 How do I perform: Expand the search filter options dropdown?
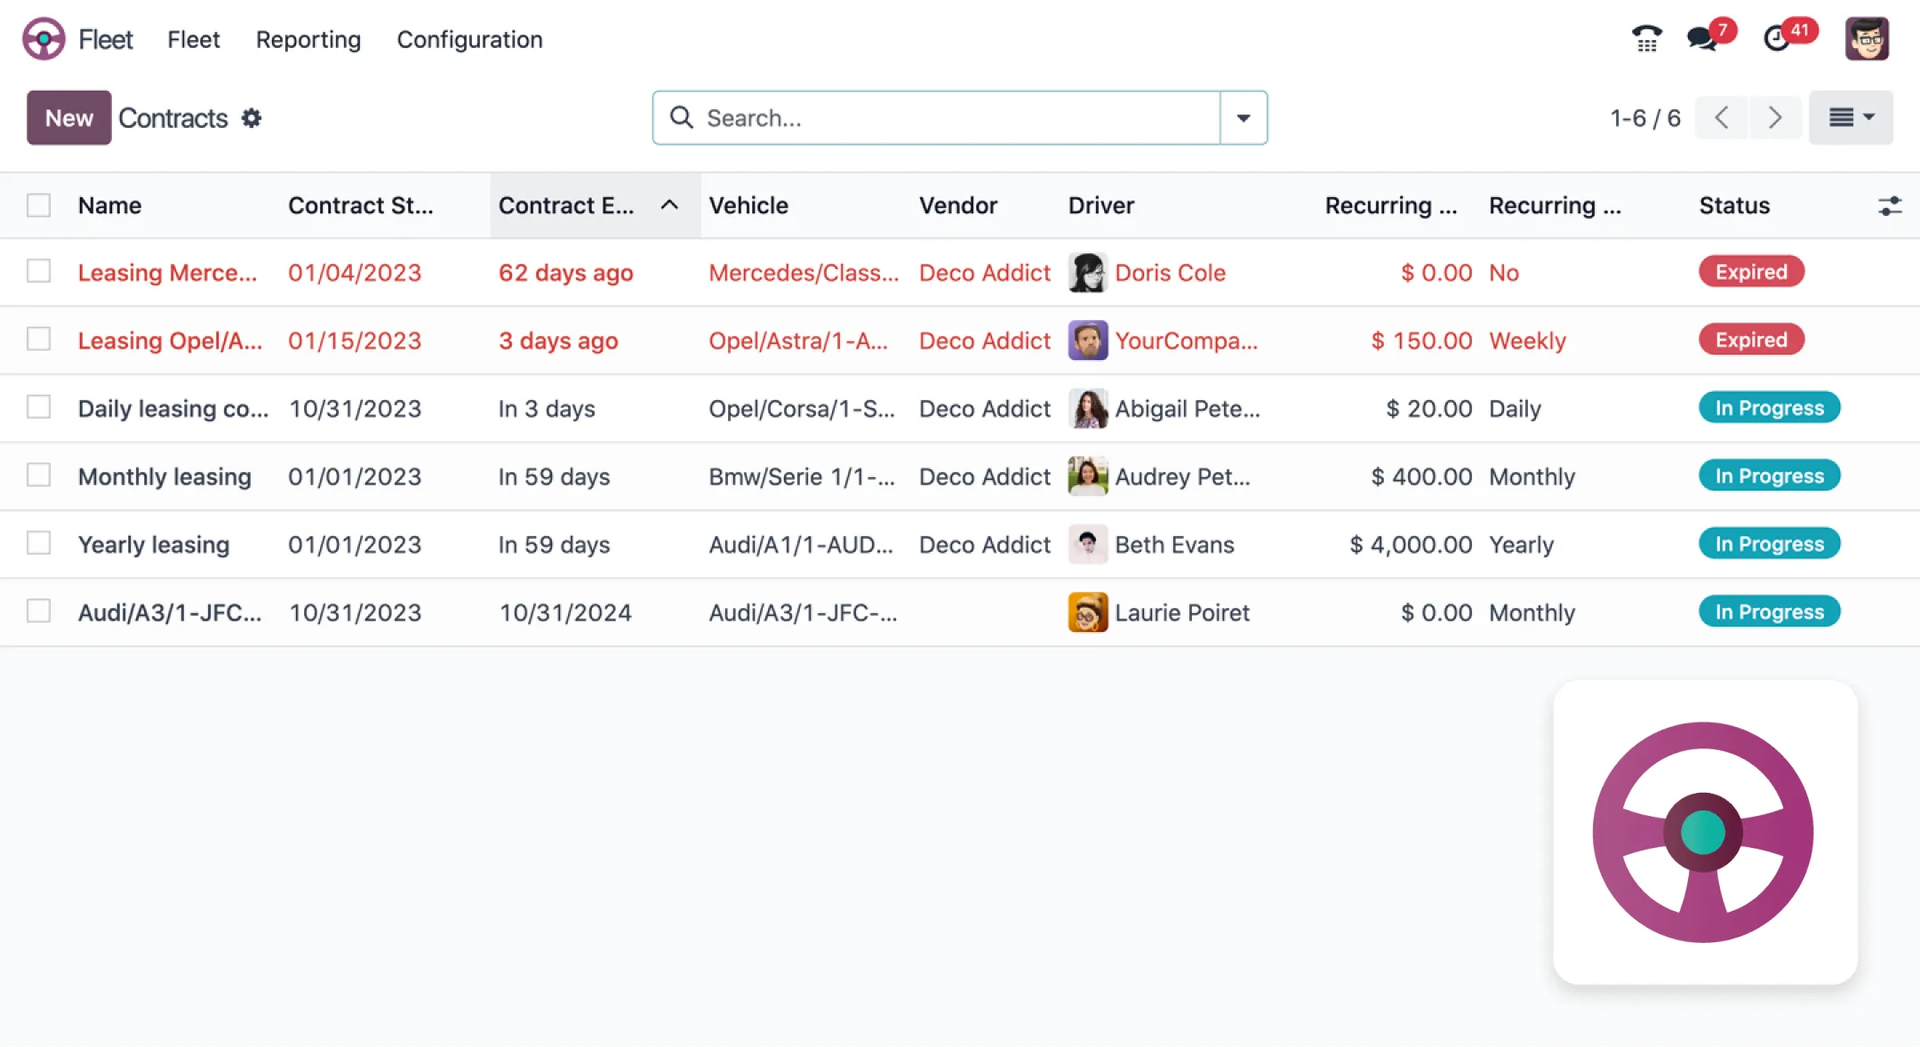1243,118
